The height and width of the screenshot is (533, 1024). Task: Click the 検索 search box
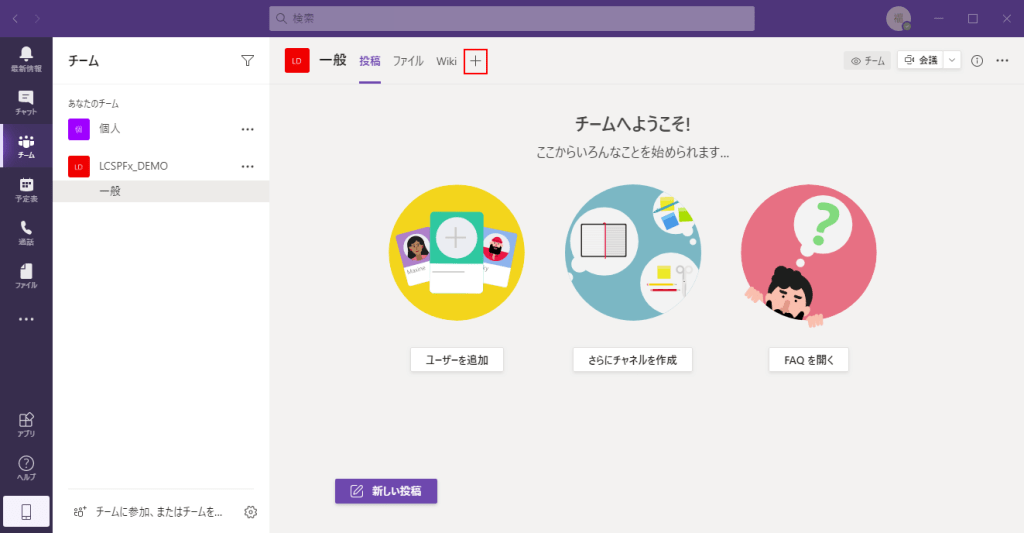coord(512,18)
